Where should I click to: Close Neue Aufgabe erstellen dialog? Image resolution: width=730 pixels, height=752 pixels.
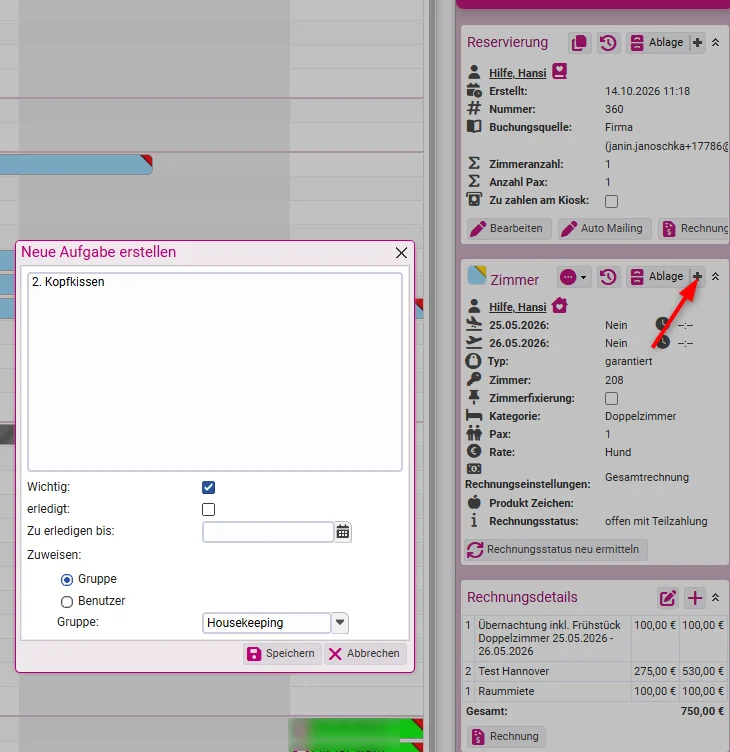pyautogui.click(x=401, y=253)
